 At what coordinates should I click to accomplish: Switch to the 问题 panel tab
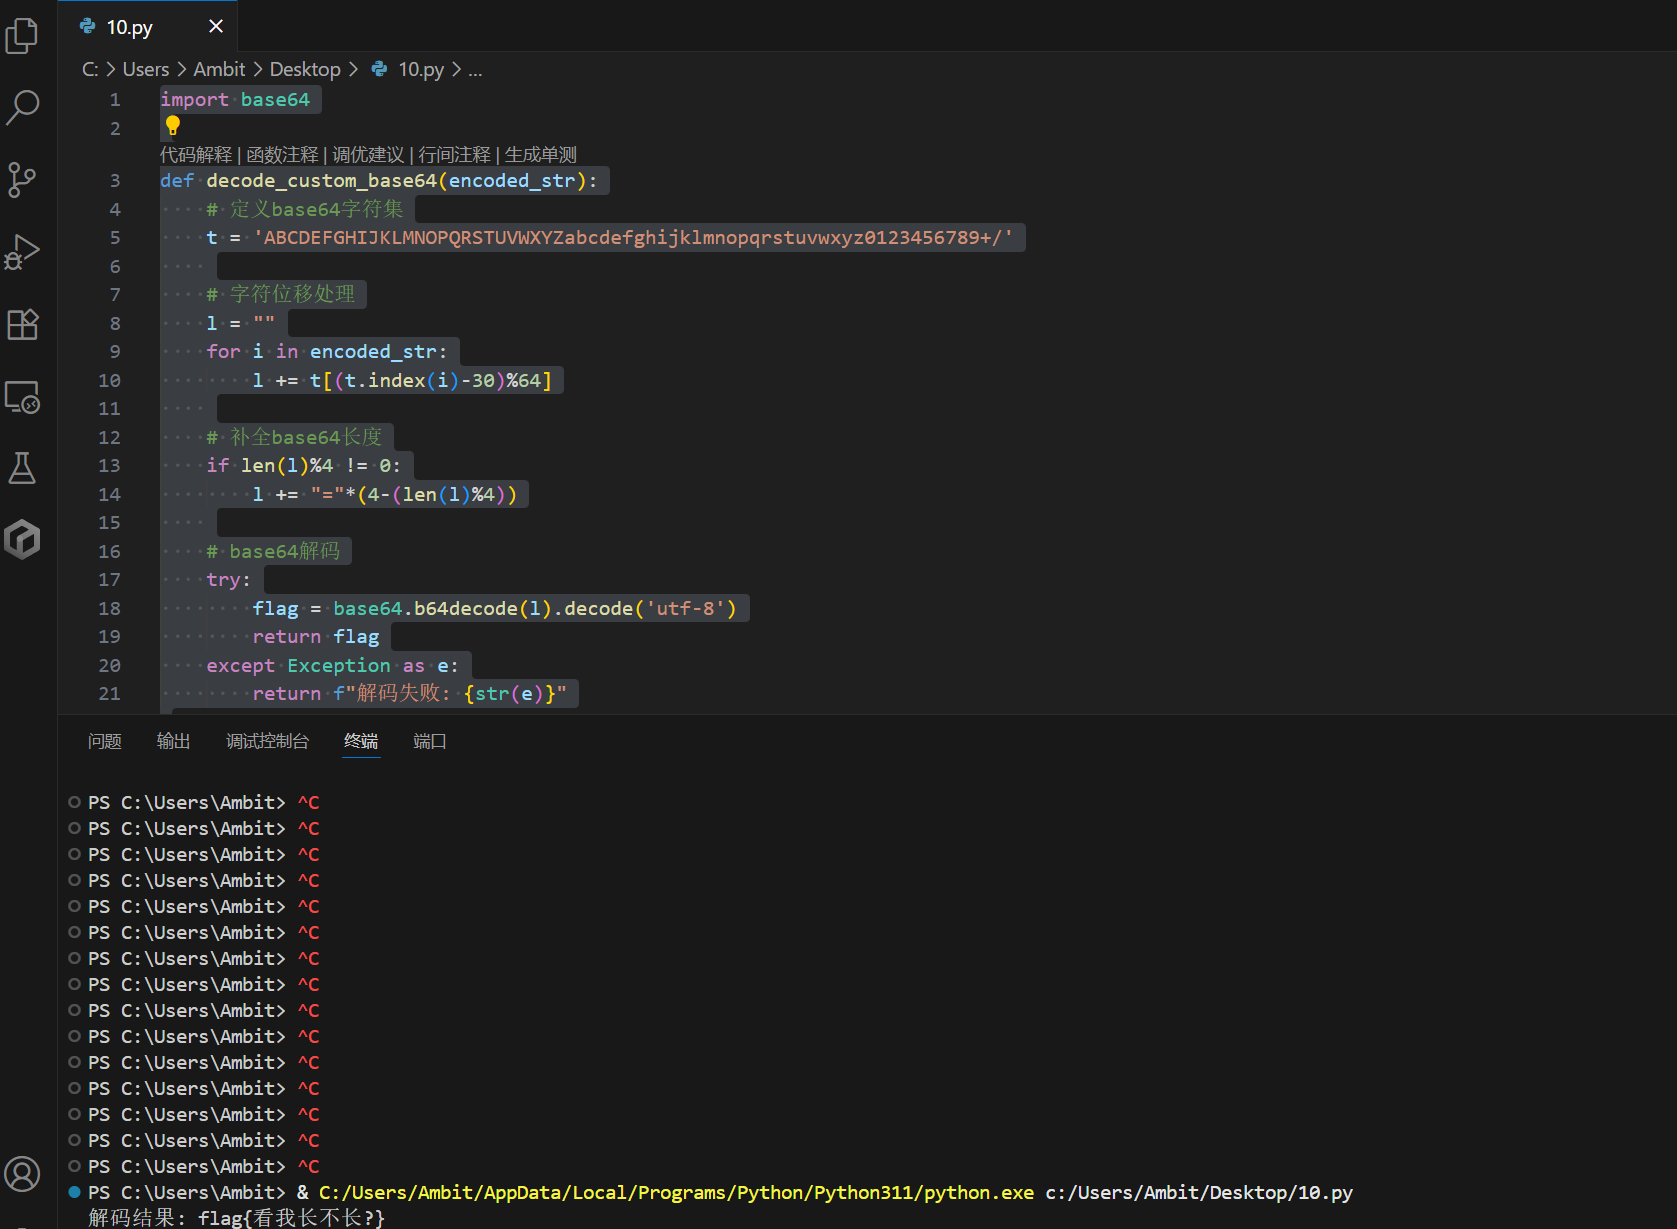[x=105, y=741]
